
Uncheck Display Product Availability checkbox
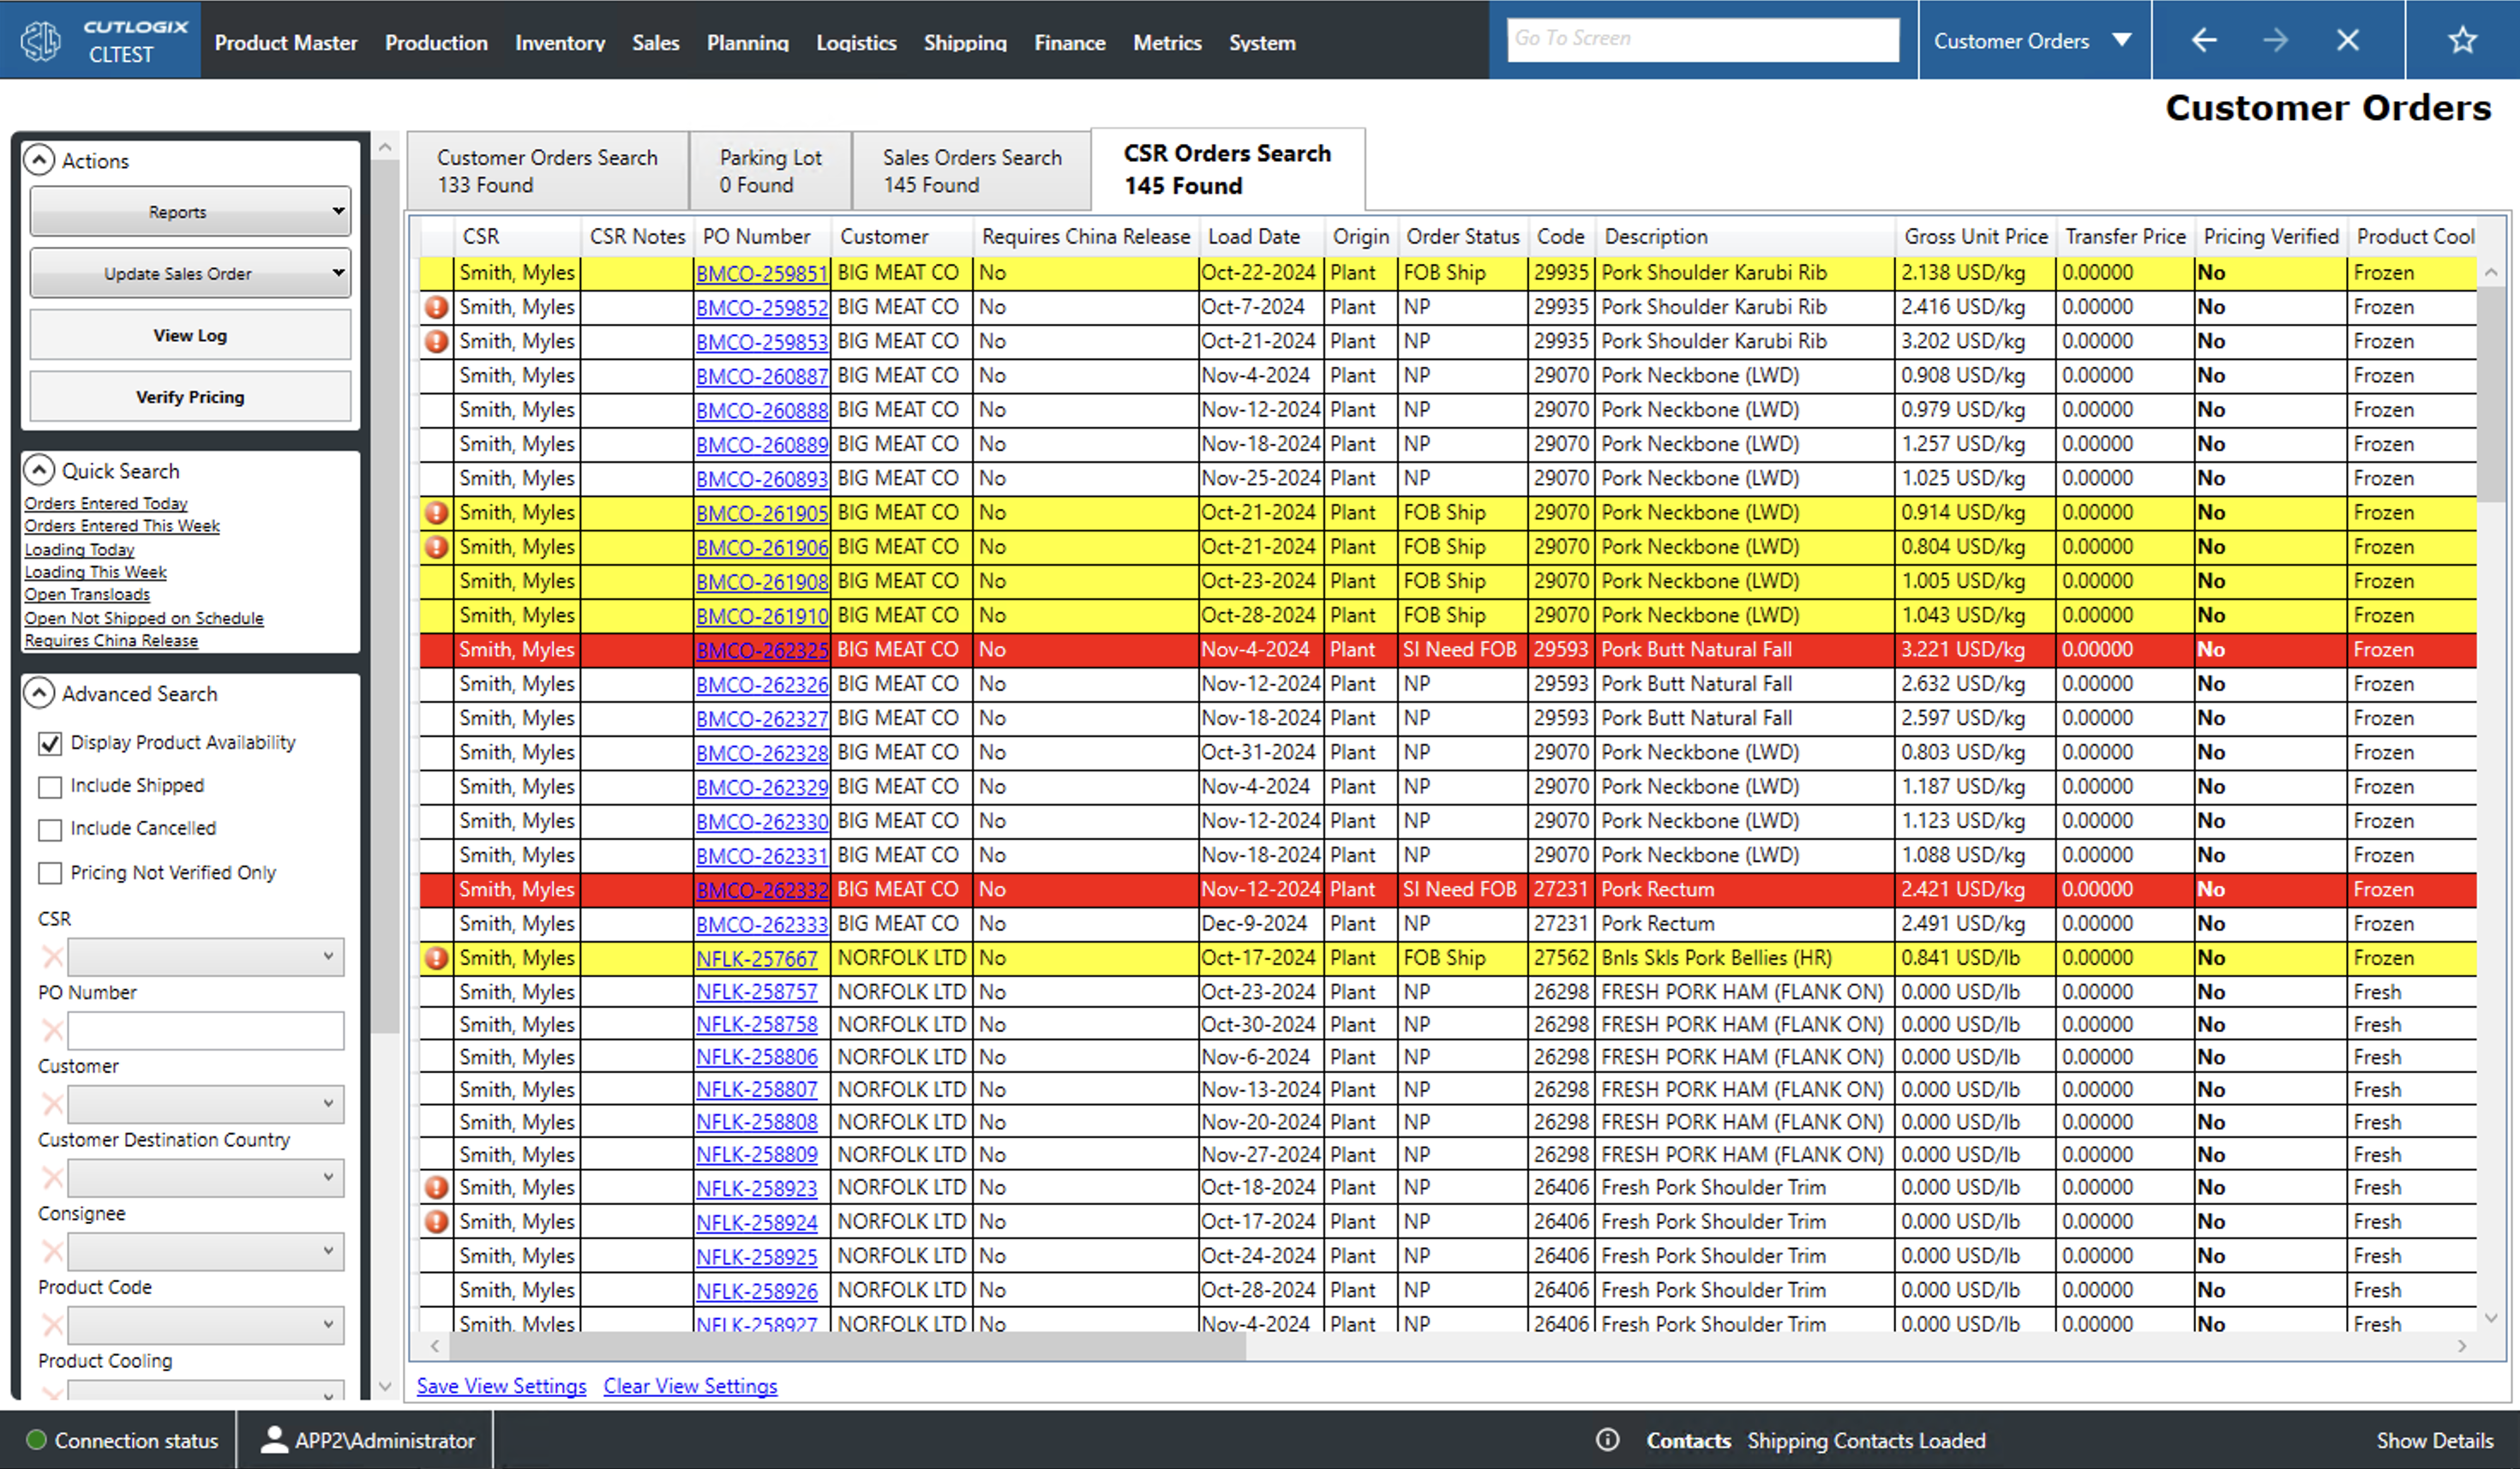tap(50, 743)
